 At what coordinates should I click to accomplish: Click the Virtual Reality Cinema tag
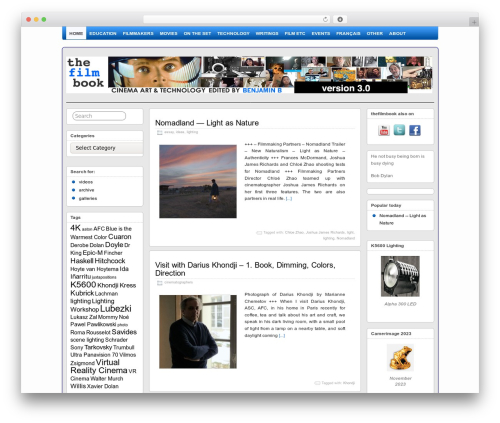click(99, 366)
